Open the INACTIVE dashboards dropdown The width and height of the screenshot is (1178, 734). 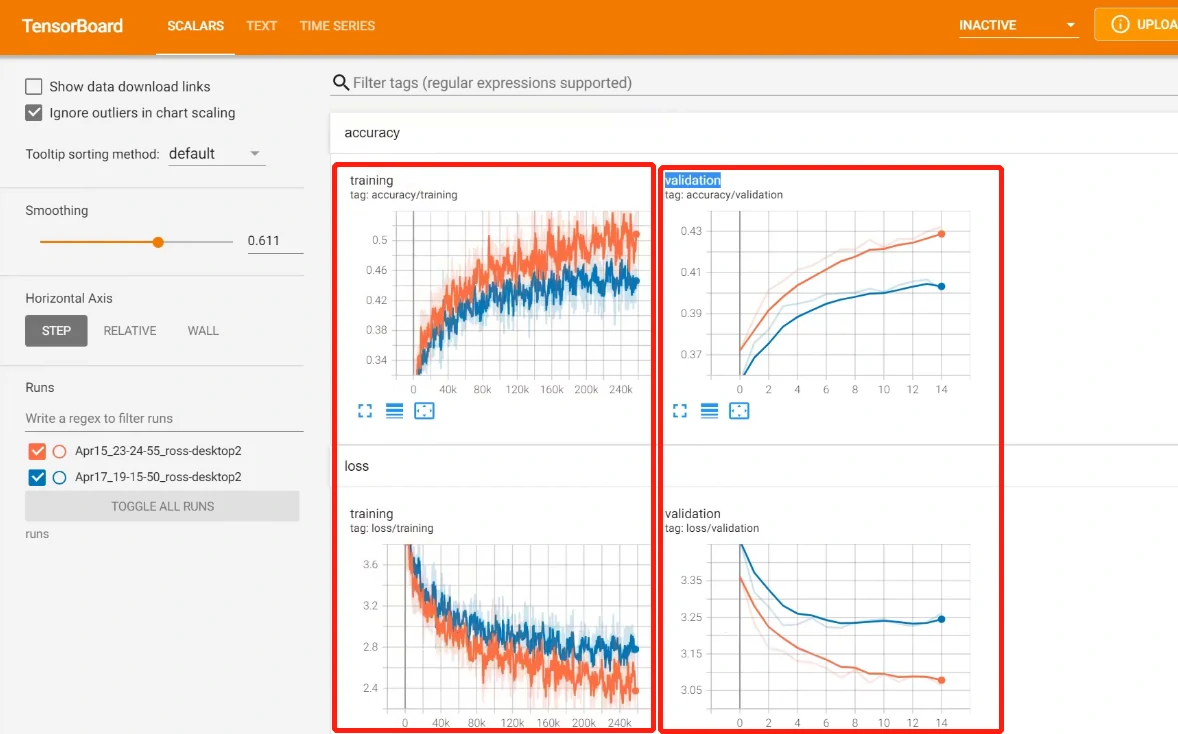click(x=1017, y=25)
